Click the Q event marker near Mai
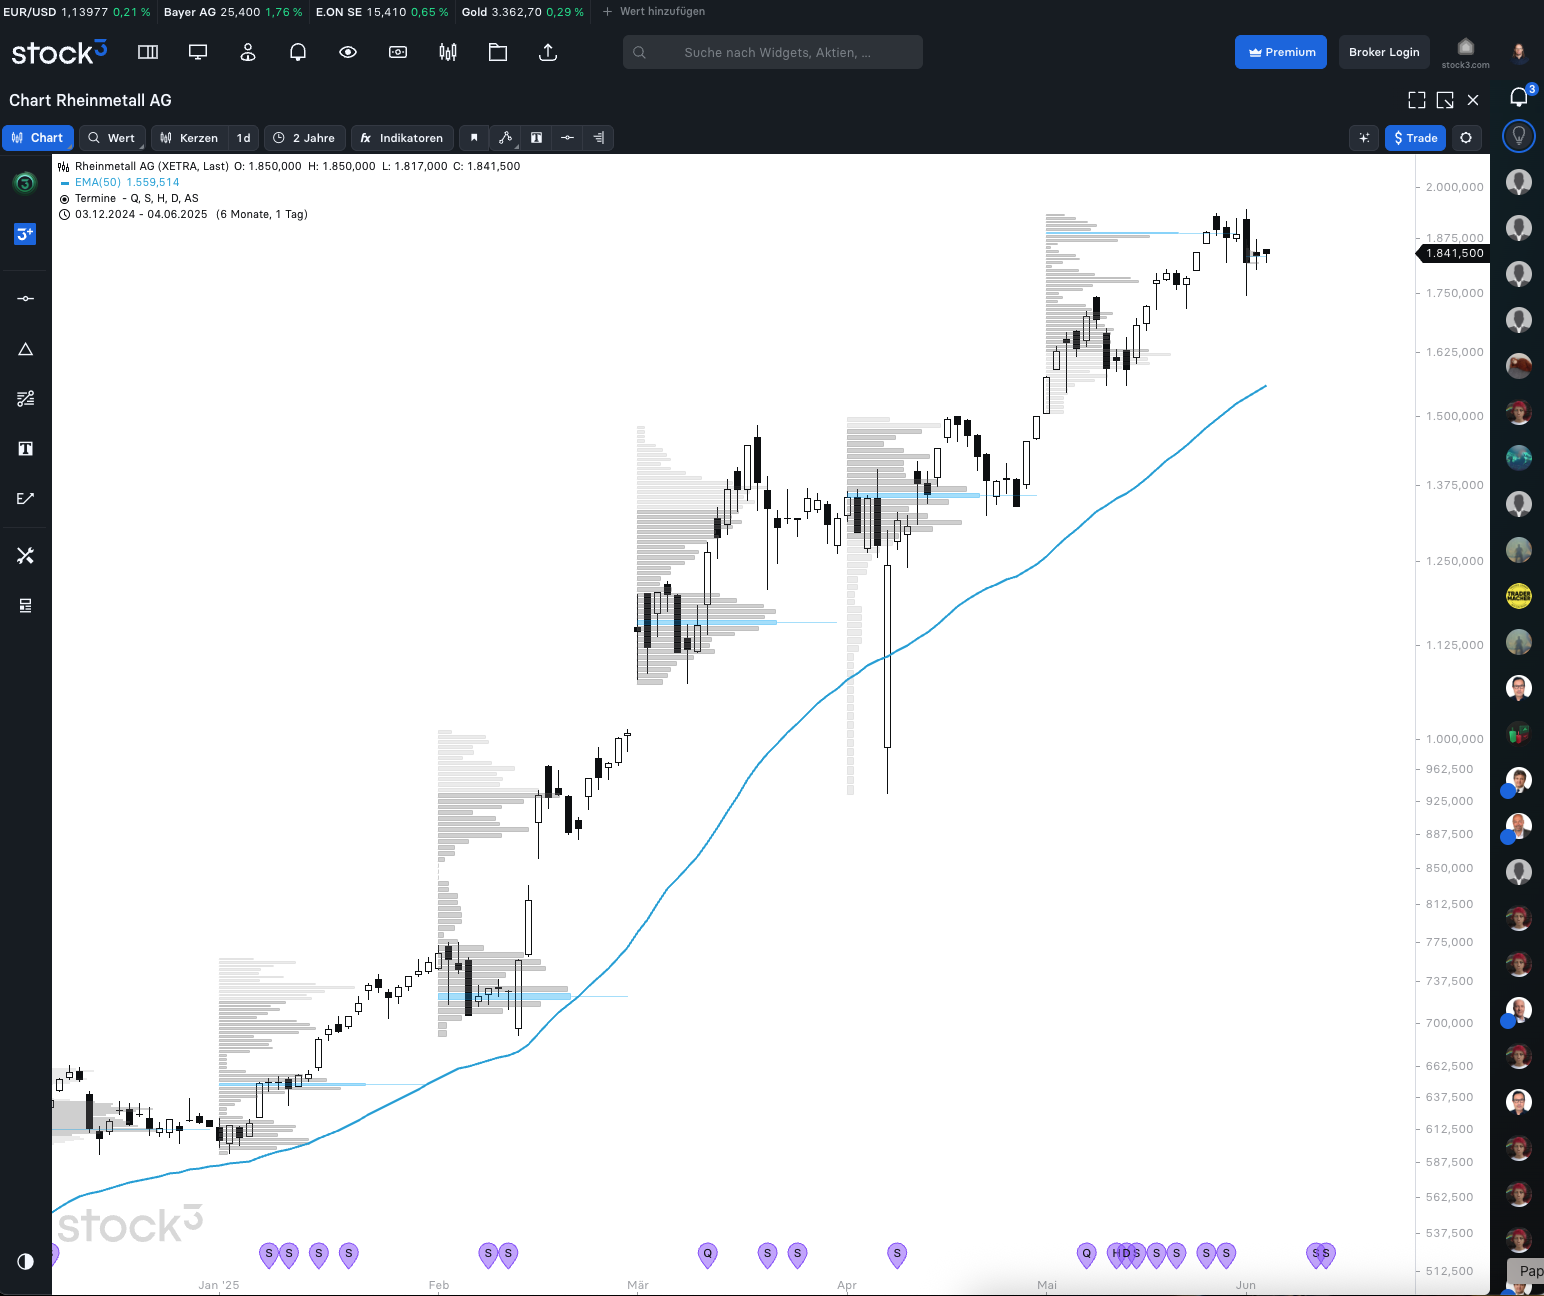The height and width of the screenshot is (1296, 1544). click(1087, 1254)
